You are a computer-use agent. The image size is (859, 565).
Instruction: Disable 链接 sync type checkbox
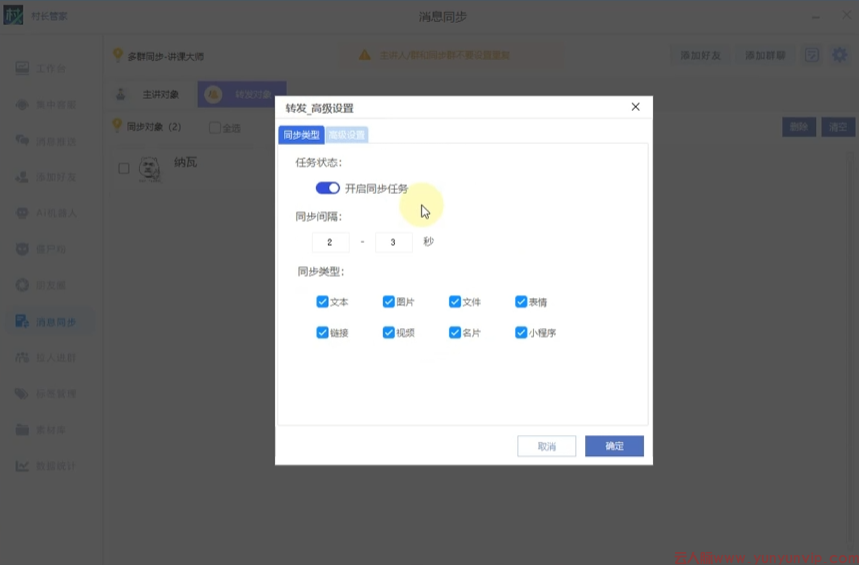click(x=322, y=332)
